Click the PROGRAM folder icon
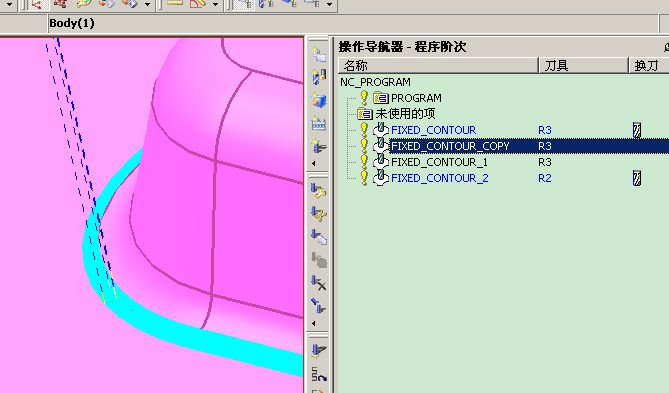This screenshot has height=393, width=669. tap(381, 98)
